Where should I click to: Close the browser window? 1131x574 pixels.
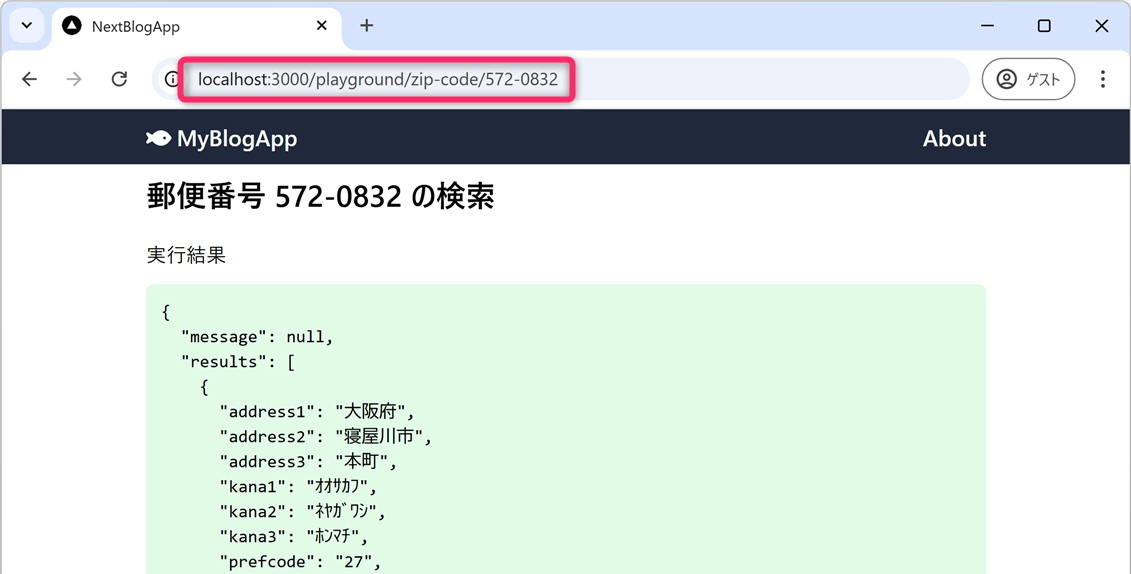[1101, 26]
